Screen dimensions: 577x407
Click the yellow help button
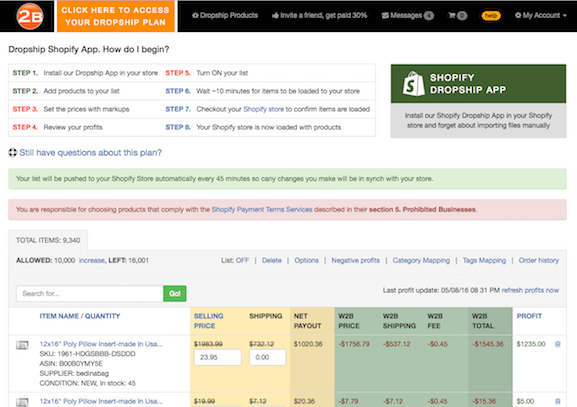[491, 15]
